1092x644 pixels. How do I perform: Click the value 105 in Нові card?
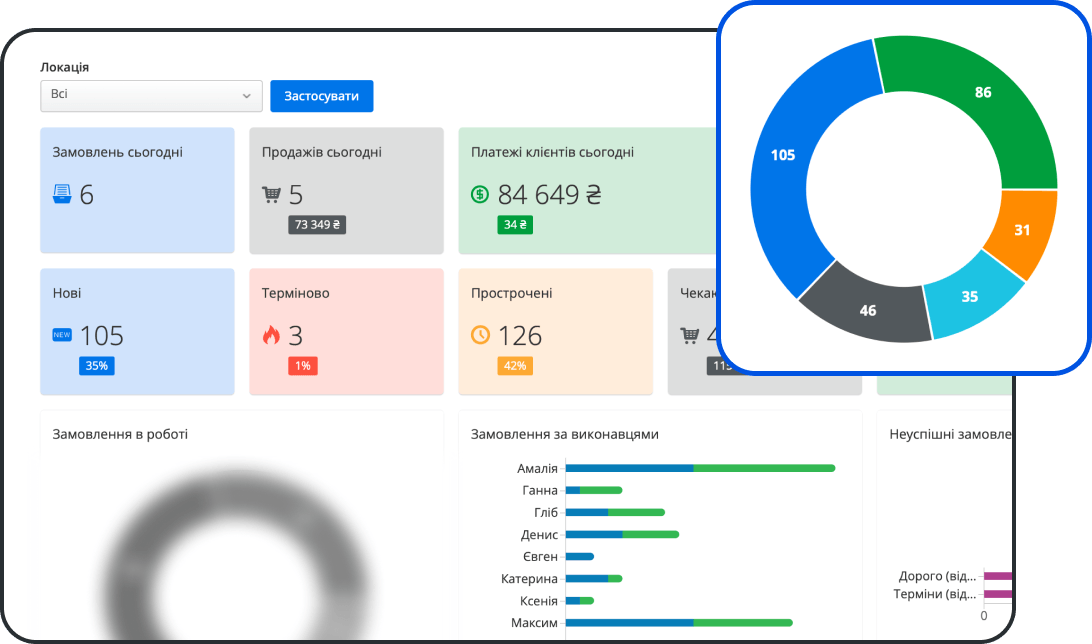pyautogui.click(x=102, y=336)
